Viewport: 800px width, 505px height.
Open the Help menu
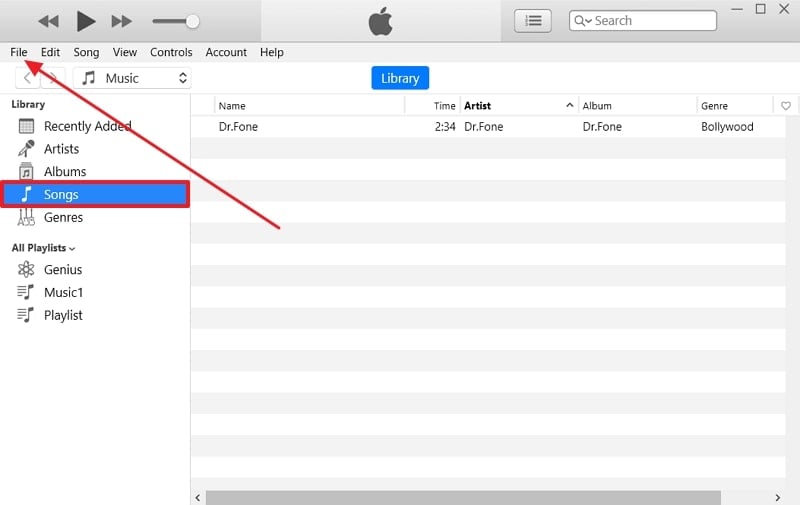click(271, 52)
